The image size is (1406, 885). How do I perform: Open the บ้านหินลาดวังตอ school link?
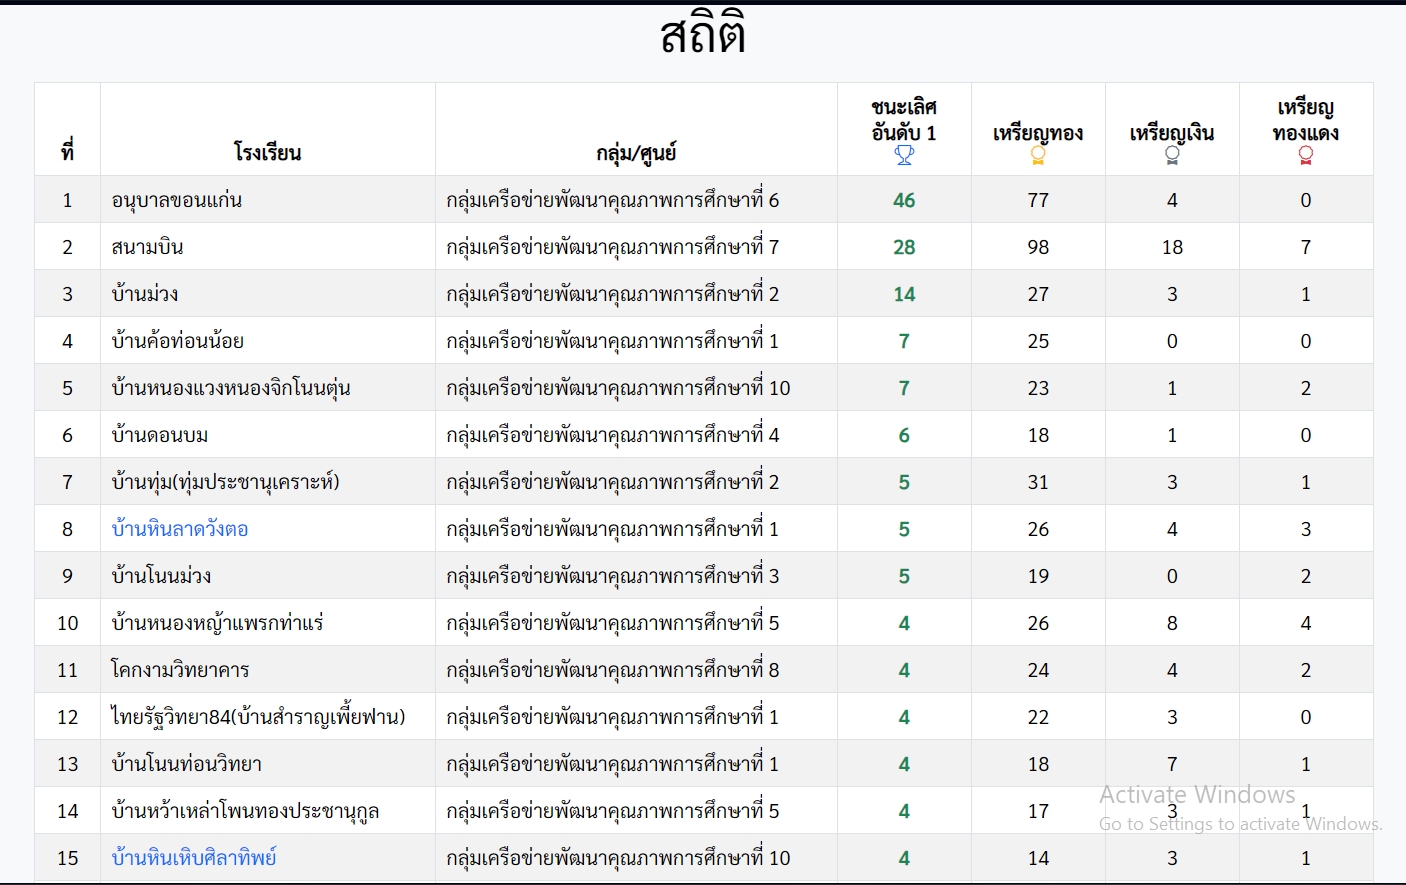point(180,529)
